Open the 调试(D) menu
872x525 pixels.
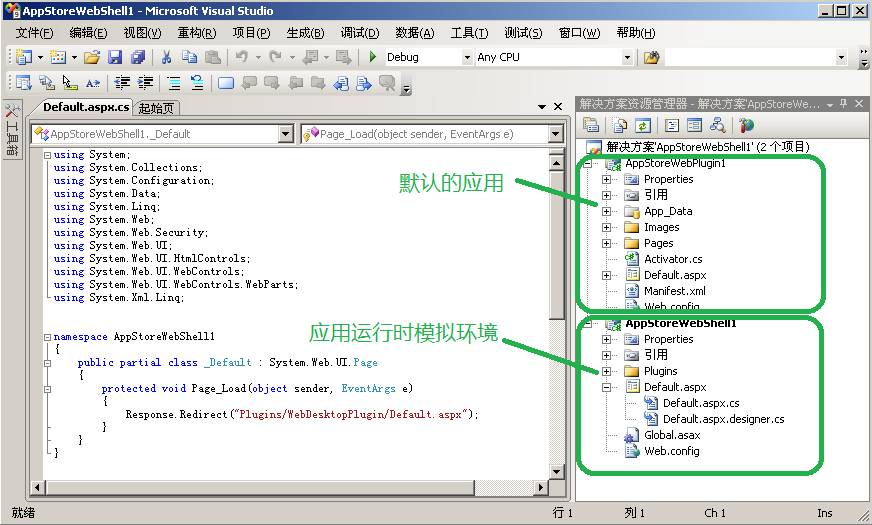pyautogui.click(x=360, y=33)
